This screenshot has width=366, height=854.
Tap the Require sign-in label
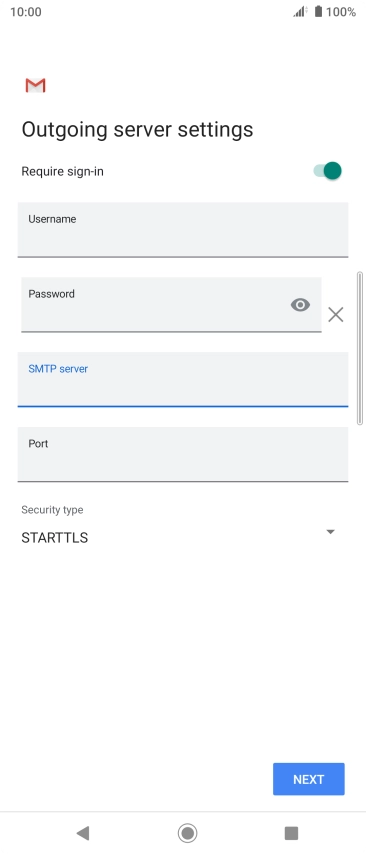point(63,172)
